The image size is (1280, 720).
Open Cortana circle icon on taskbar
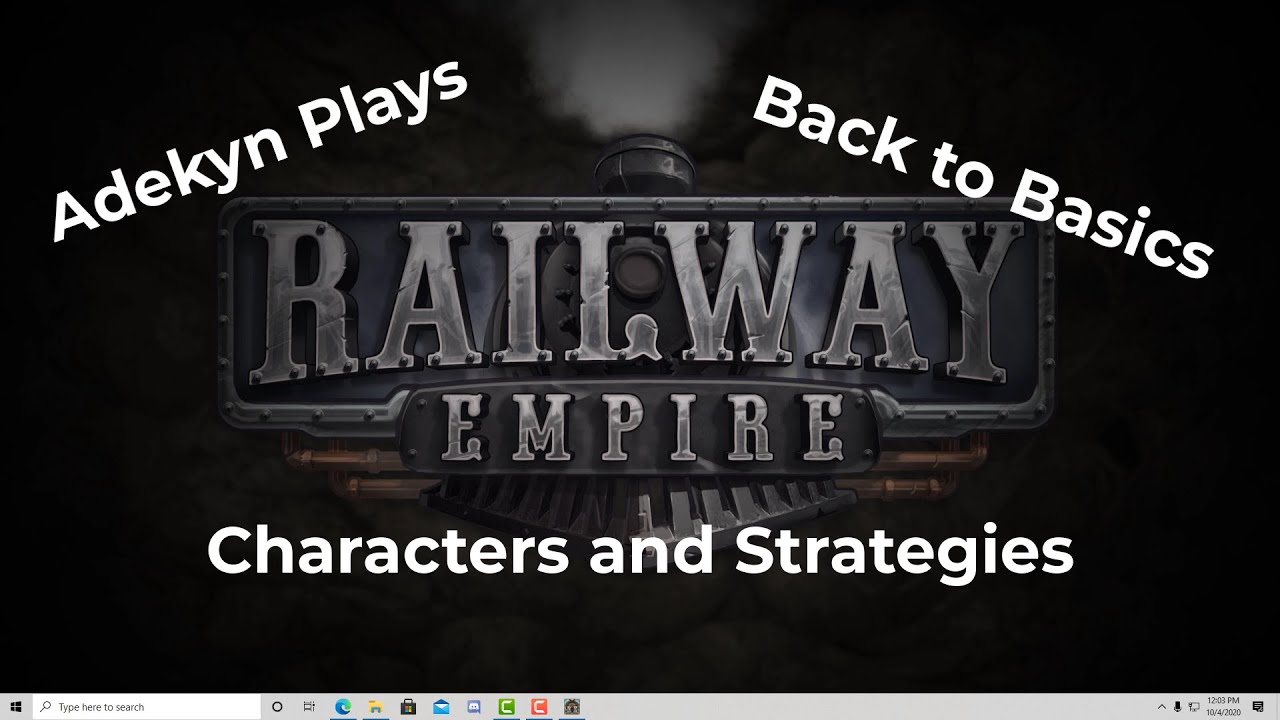point(277,707)
